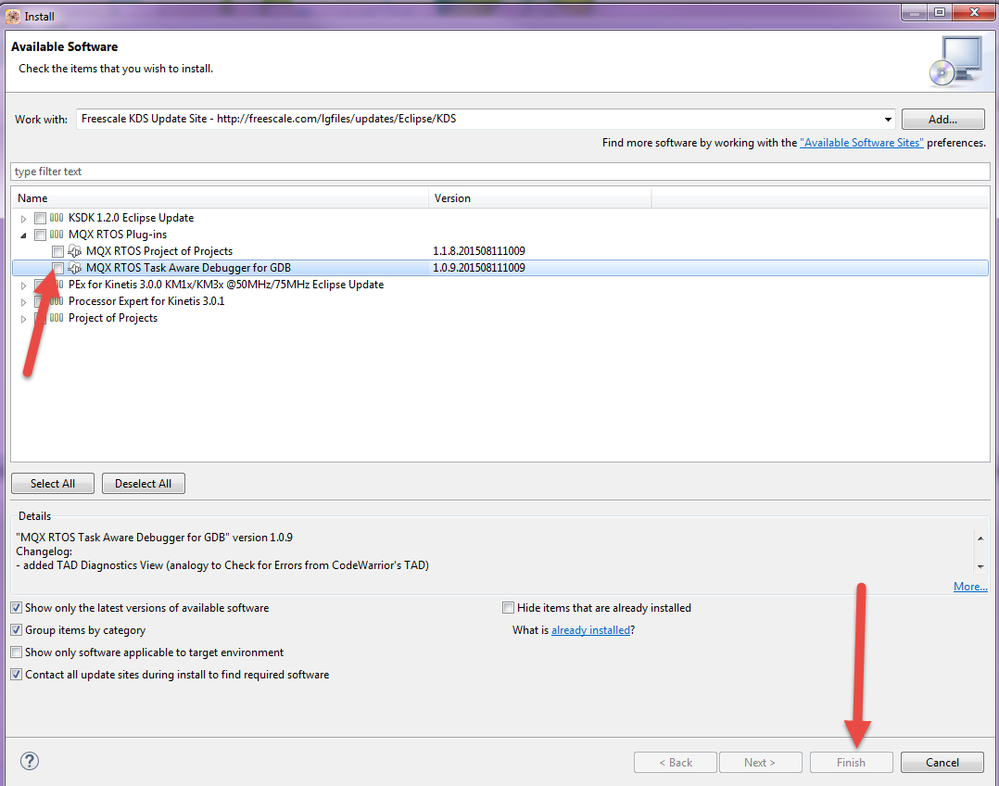Click the help question mark icon
Image resolution: width=999 pixels, height=786 pixels.
pos(29,761)
